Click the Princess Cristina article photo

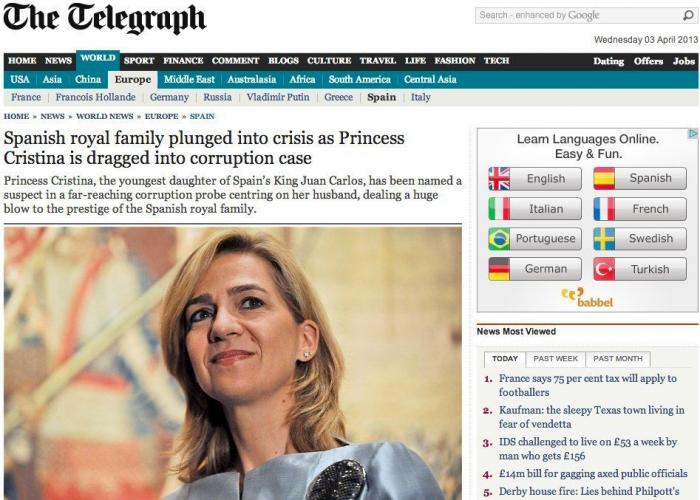tap(233, 363)
